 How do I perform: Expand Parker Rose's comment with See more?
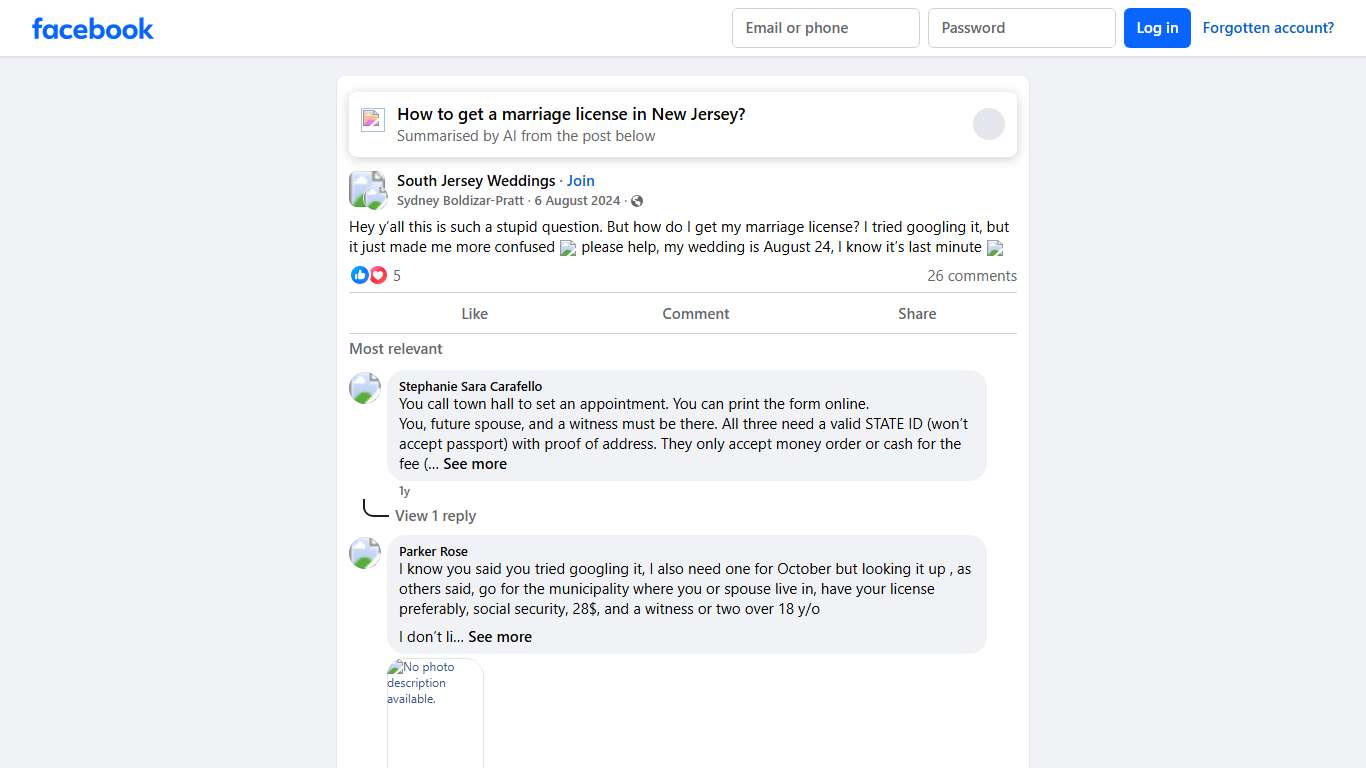click(500, 637)
